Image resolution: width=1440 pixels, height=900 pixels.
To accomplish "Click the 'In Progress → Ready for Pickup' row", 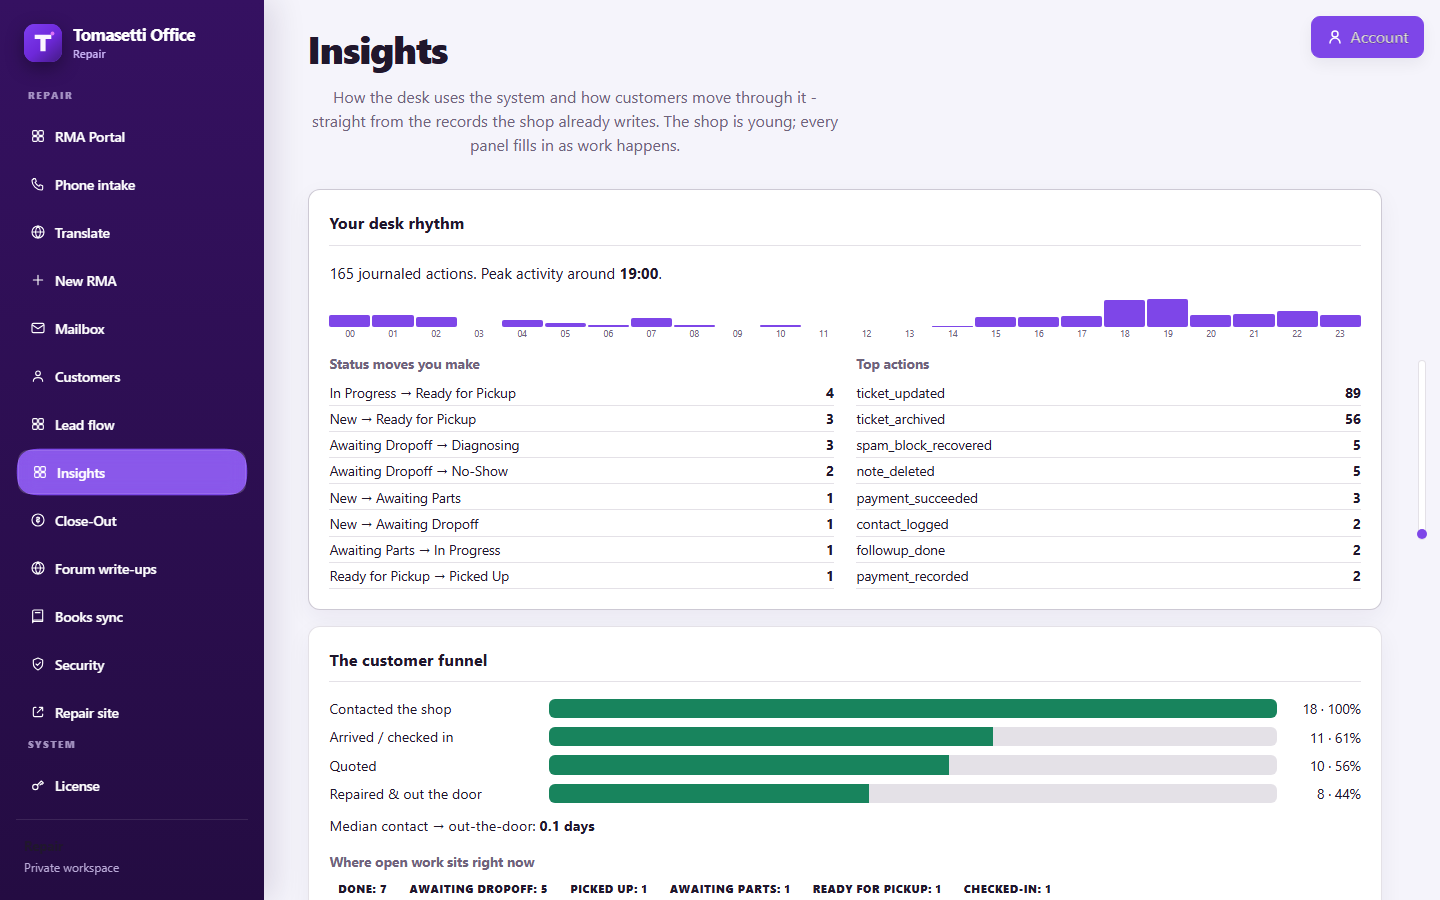I will point(582,393).
